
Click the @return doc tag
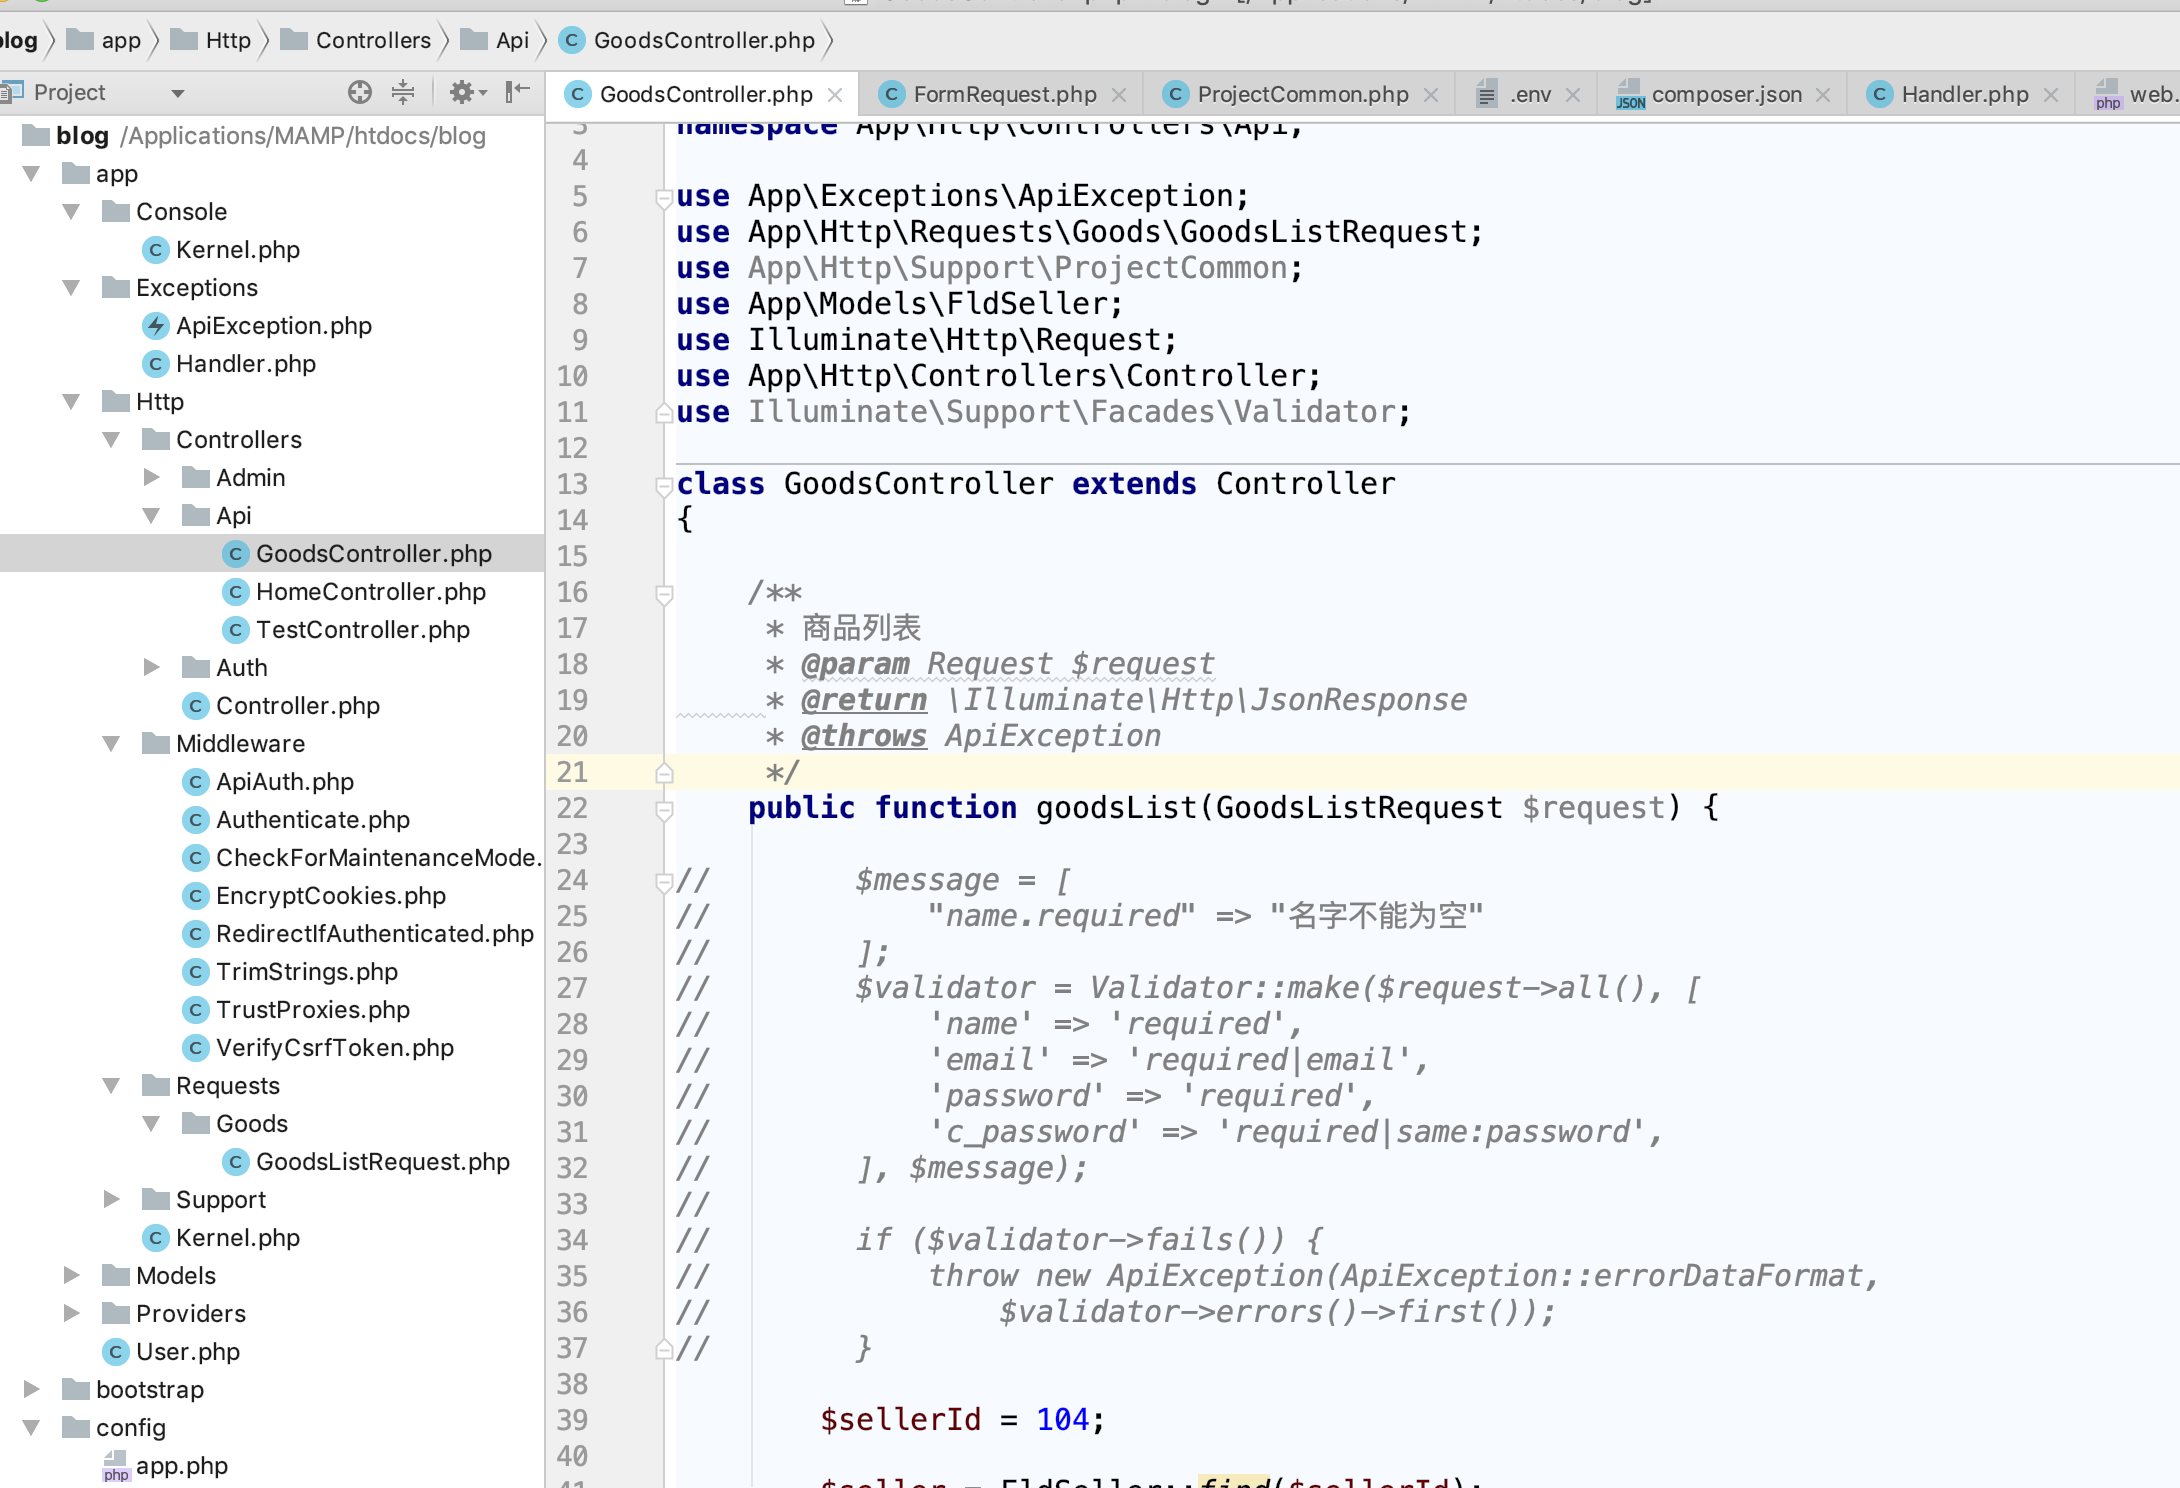pos(864,700)
